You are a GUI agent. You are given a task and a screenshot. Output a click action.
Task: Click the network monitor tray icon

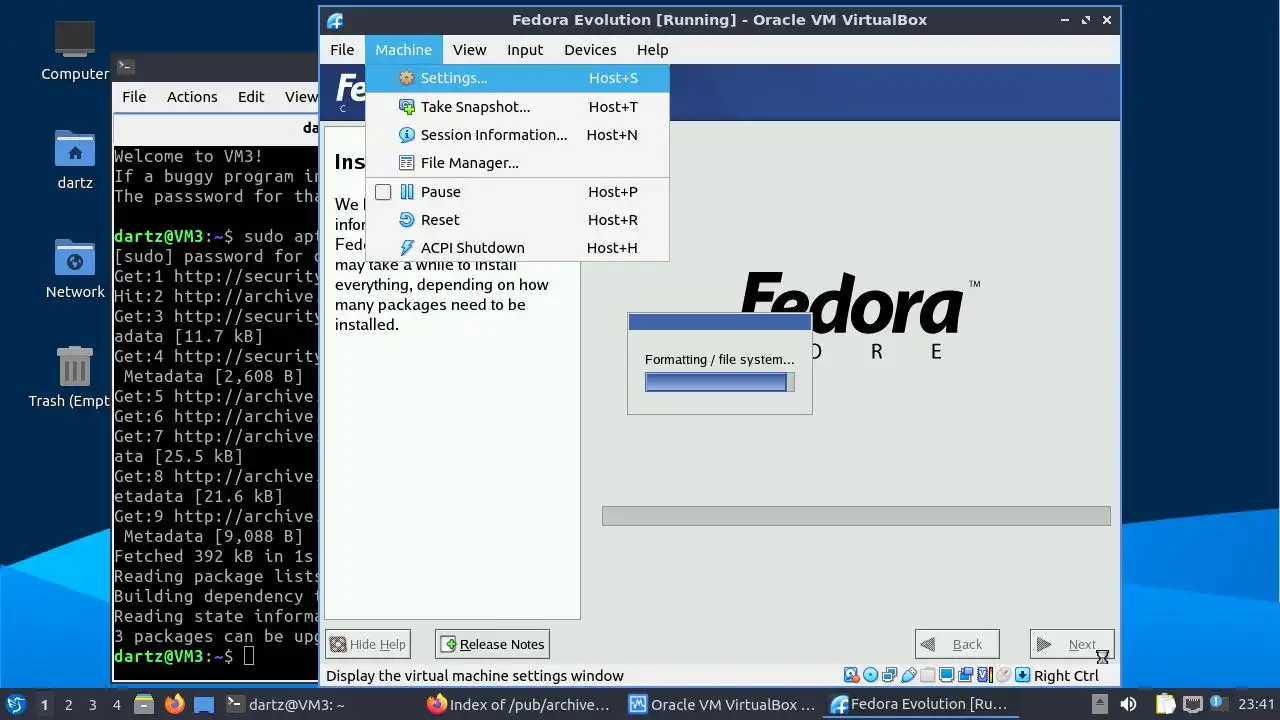pyautogui.click(x=1193, y=704)
